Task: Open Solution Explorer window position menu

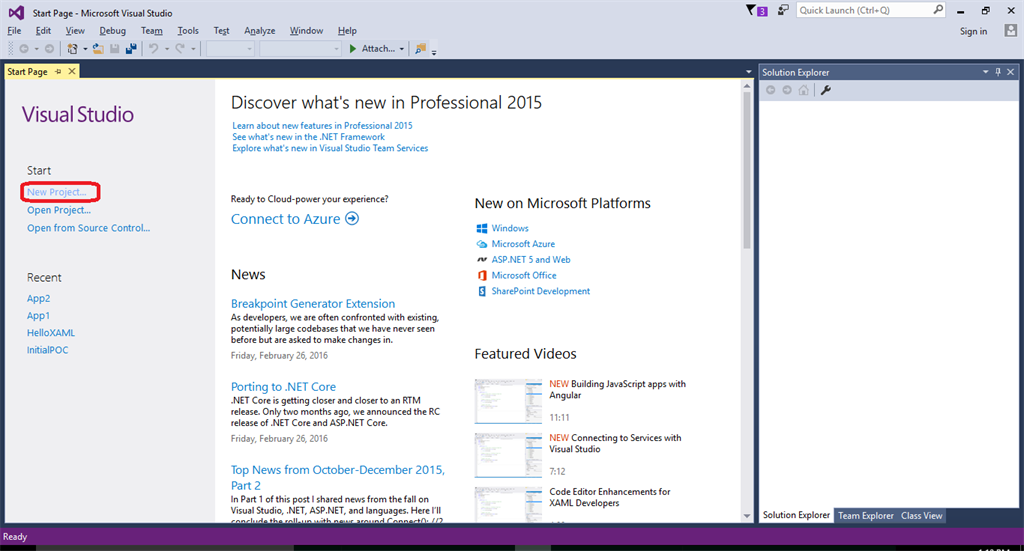Action: click(x=985, y=72)
